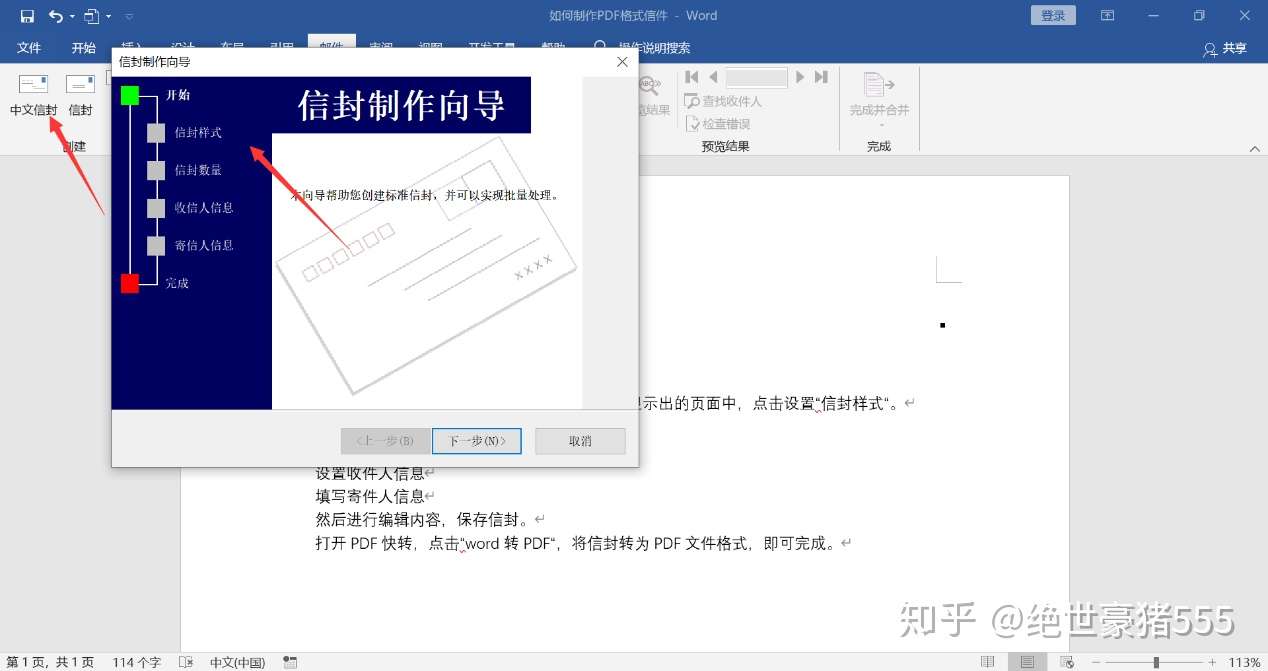Switch to Print Layout view icon
The image size is (1268, 671).
(x=1027, y=662)
